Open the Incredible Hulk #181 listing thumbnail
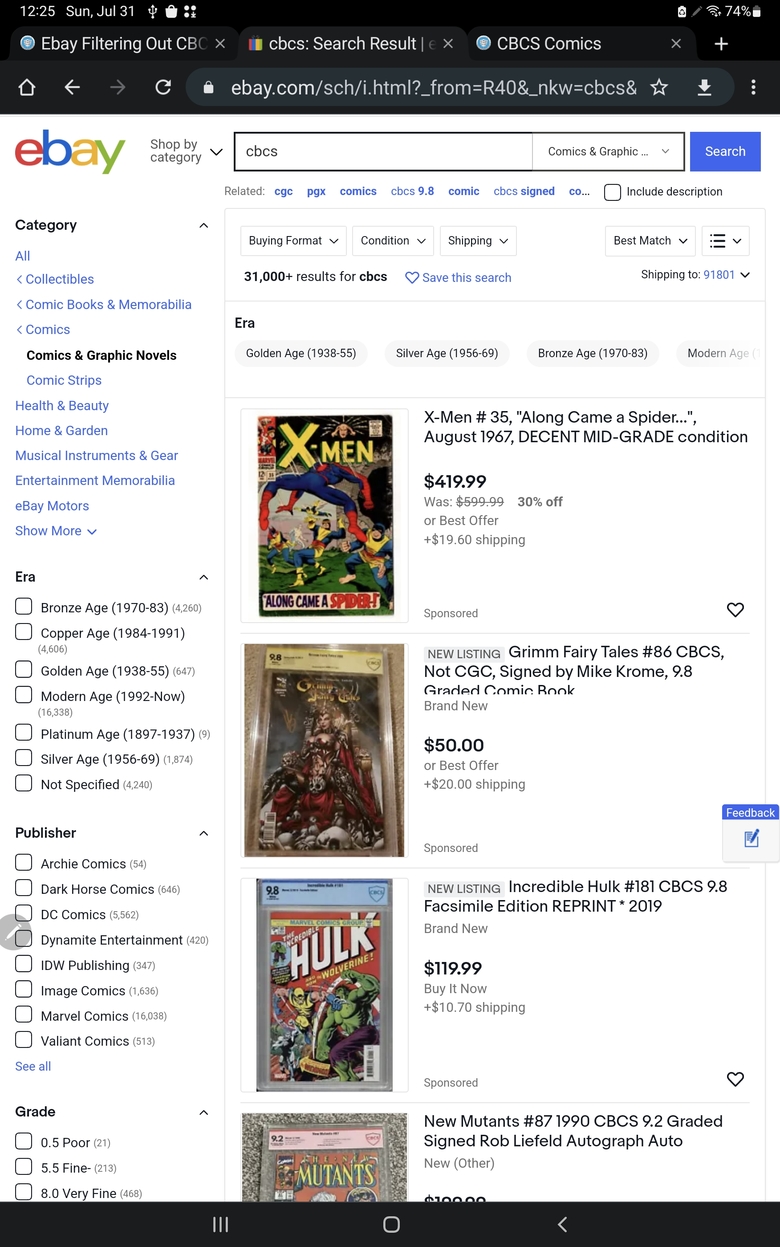The height and width of the screenshot is (1247, 780). point(325,985)
